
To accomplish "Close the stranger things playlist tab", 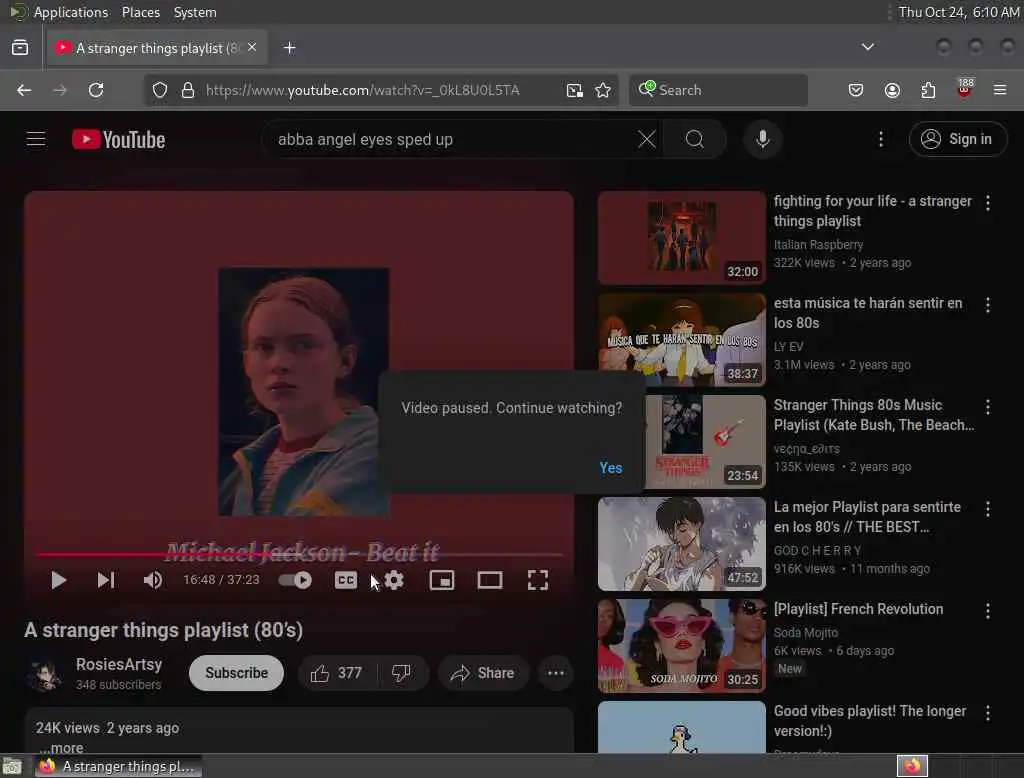I will point(252,48).
